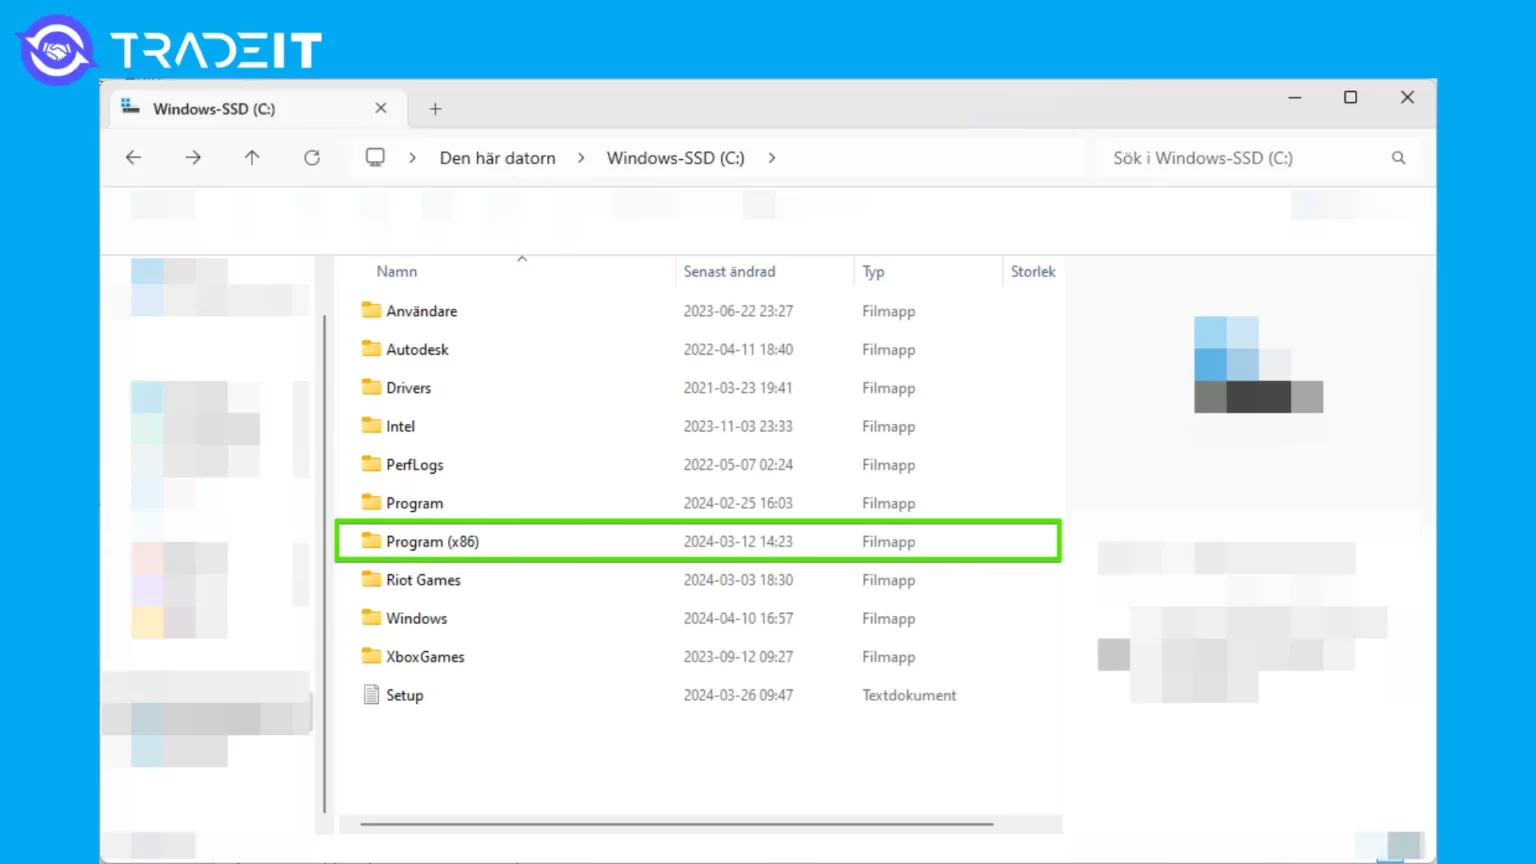Click the date 2024-03-12 14:23
This screenshot has height=864, width=1536.
[738, 541]
